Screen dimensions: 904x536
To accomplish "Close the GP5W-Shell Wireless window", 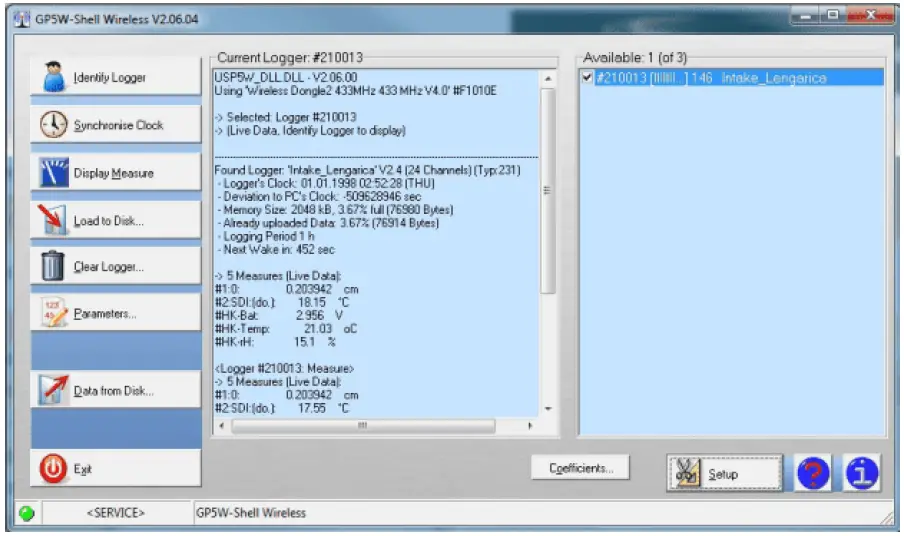I will point(871,17).
